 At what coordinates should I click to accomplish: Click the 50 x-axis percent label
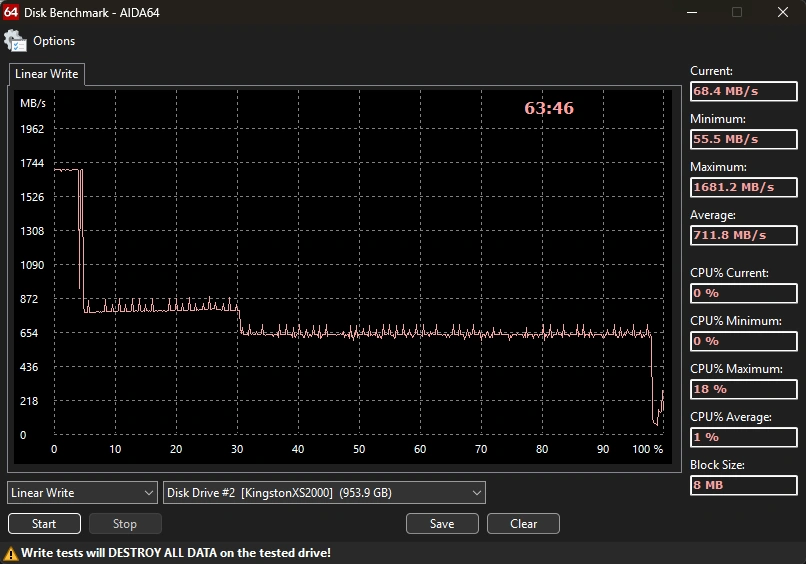(x=359, y=449)
